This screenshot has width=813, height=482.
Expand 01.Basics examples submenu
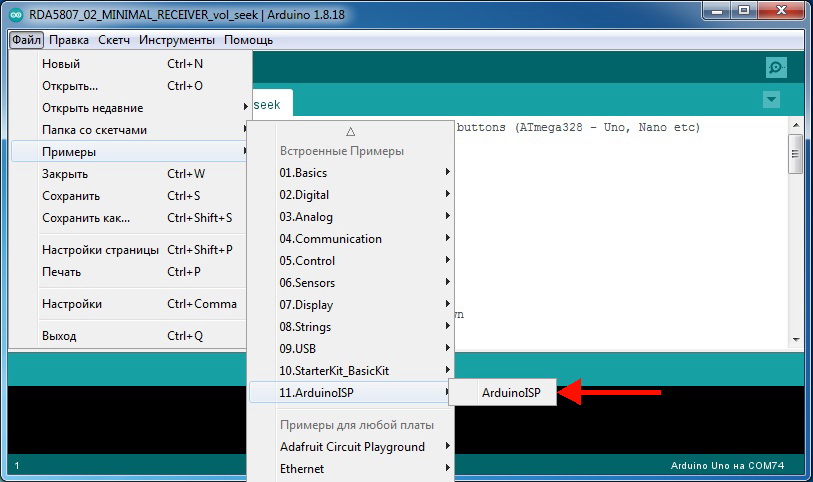click(x=352, y=173)
